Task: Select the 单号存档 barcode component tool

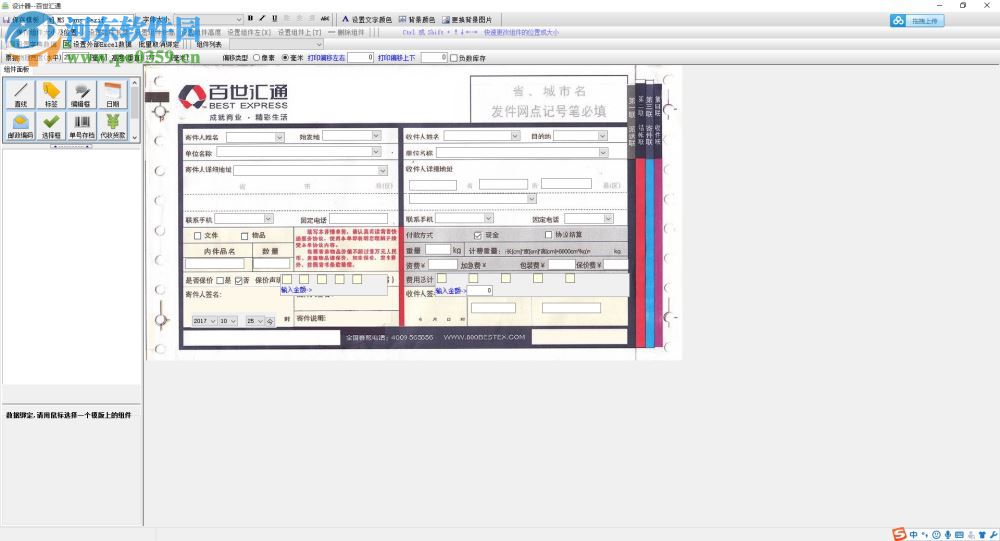Action: tap(82, 126)
